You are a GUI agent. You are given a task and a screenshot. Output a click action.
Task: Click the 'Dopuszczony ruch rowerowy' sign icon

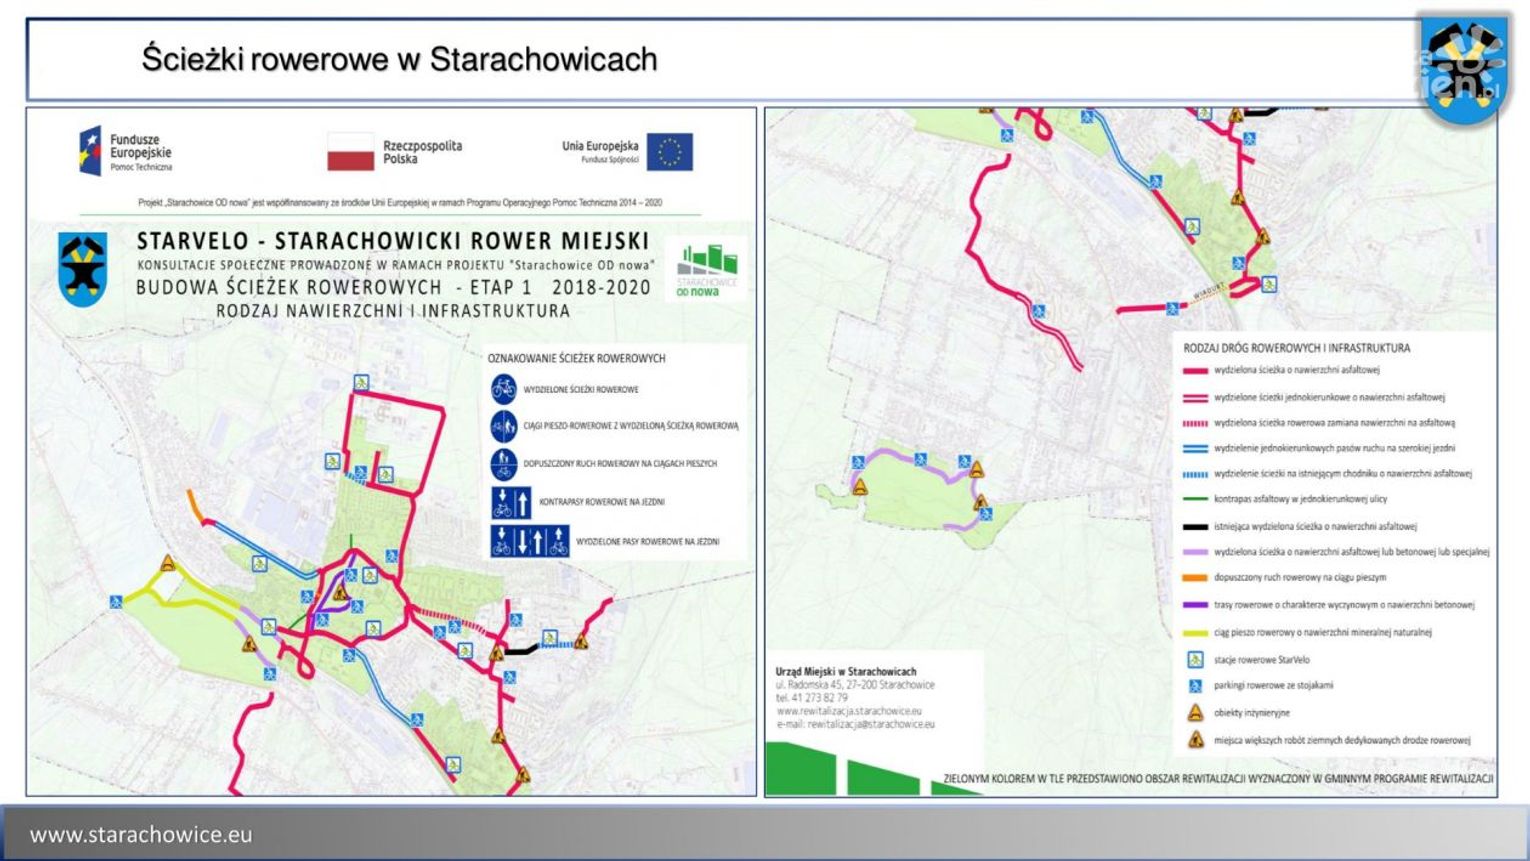503,464
